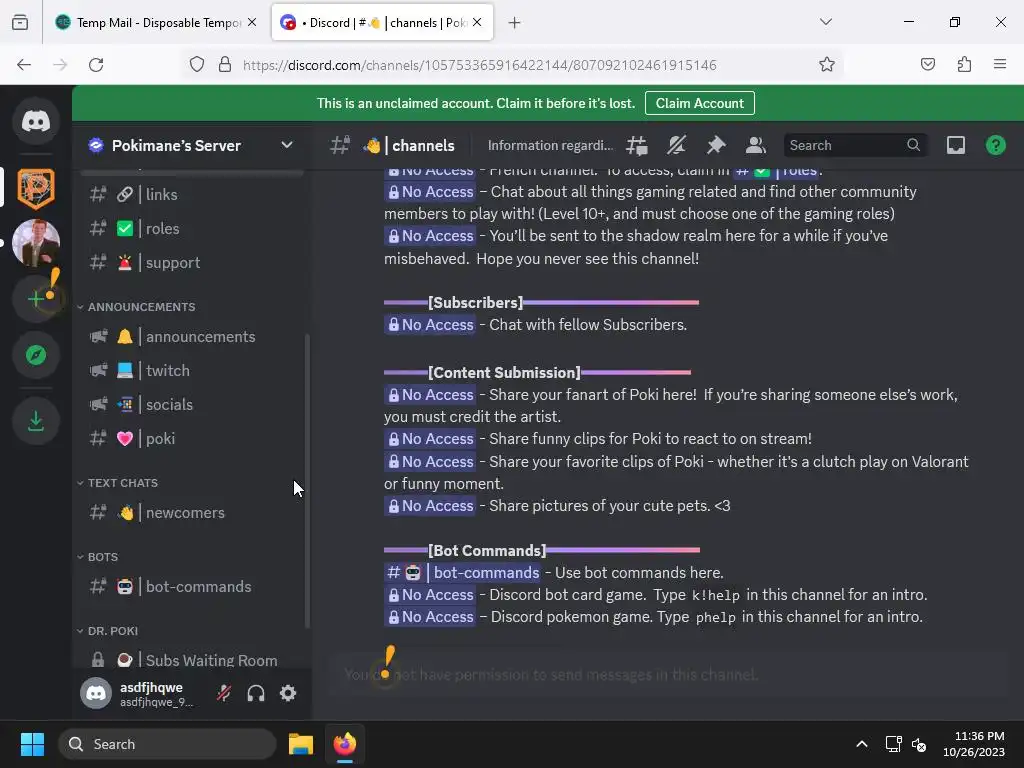Viewport: 1024px width, 768px height.
Task: Explore discoverable servers compass icon
Action: (x=36, y=355)
